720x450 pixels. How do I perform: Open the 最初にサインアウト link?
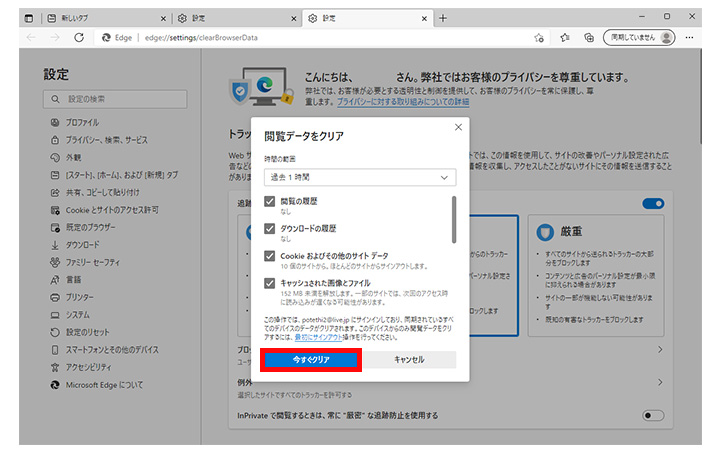[318, 338]
